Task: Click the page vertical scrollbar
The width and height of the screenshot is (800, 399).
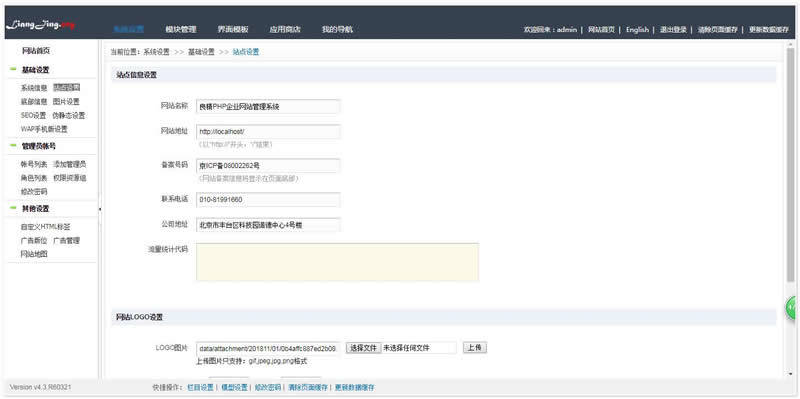Action: click(x=791, y=163)
